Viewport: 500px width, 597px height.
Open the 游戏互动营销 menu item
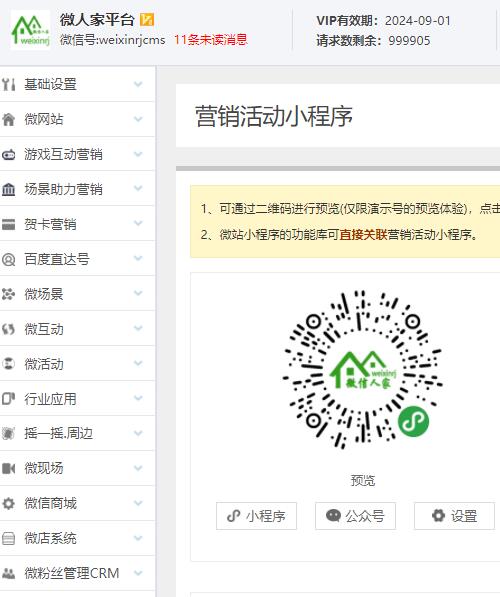click(77, 154)
